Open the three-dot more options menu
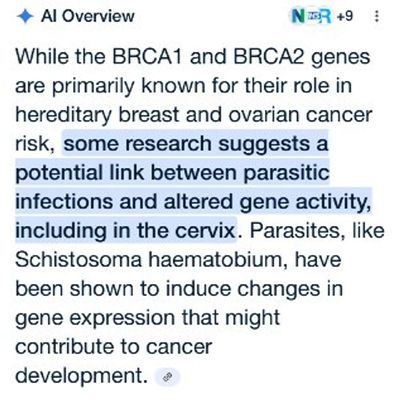Screen dimensions: 400x404 tap(377, 16)
